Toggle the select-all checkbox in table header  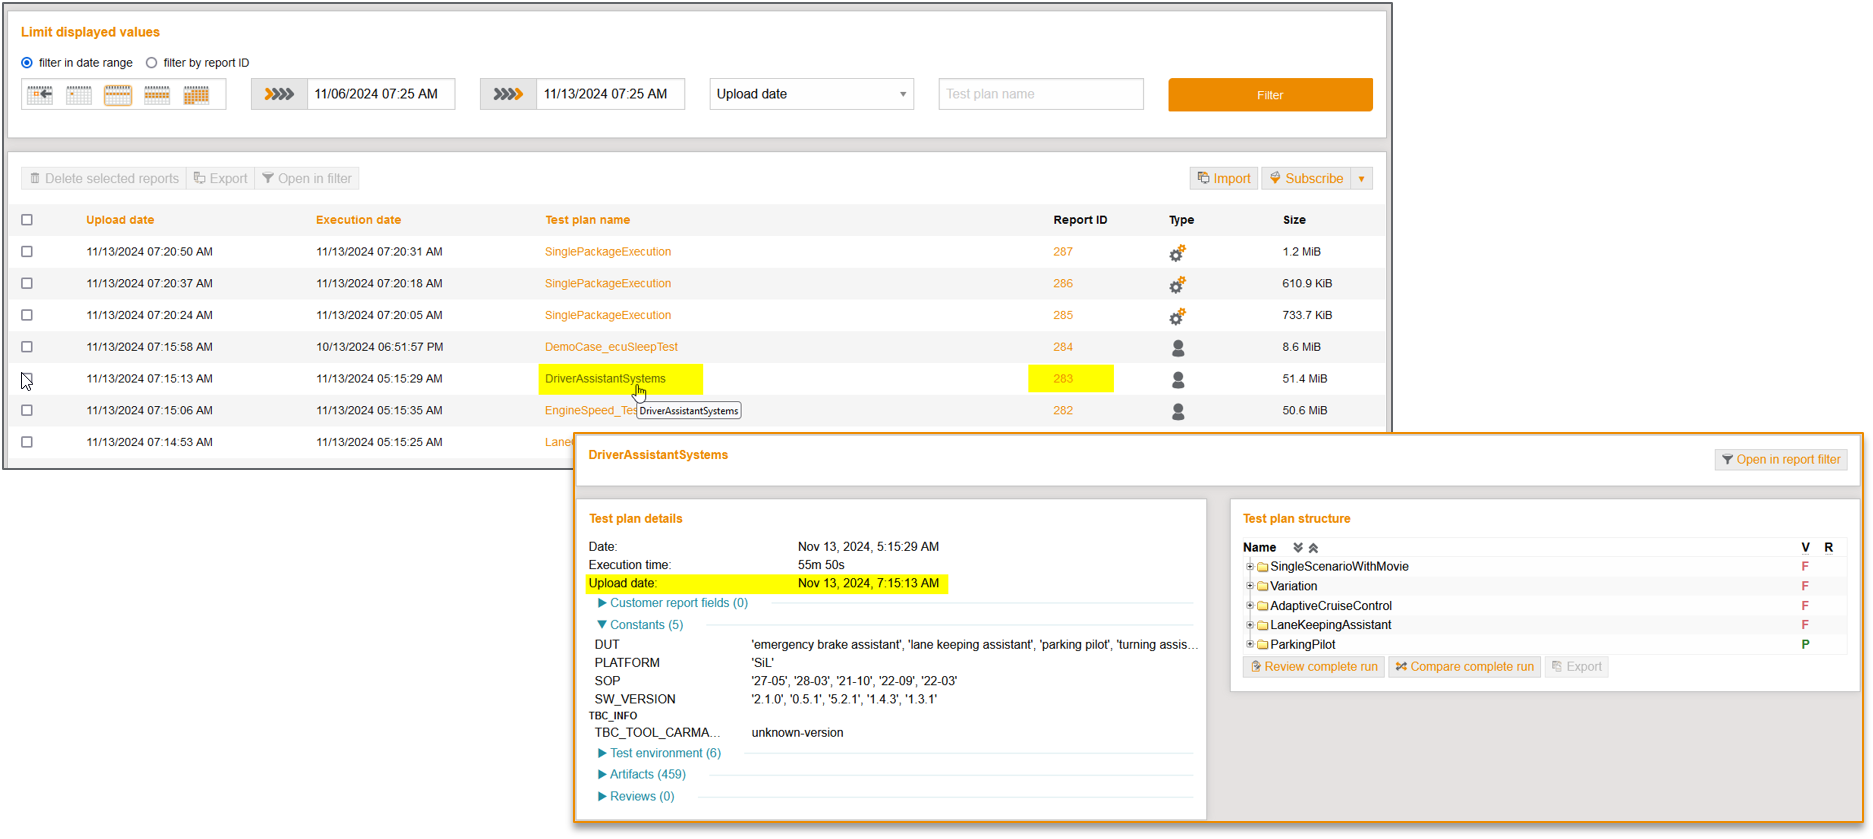tap(27, 220)
